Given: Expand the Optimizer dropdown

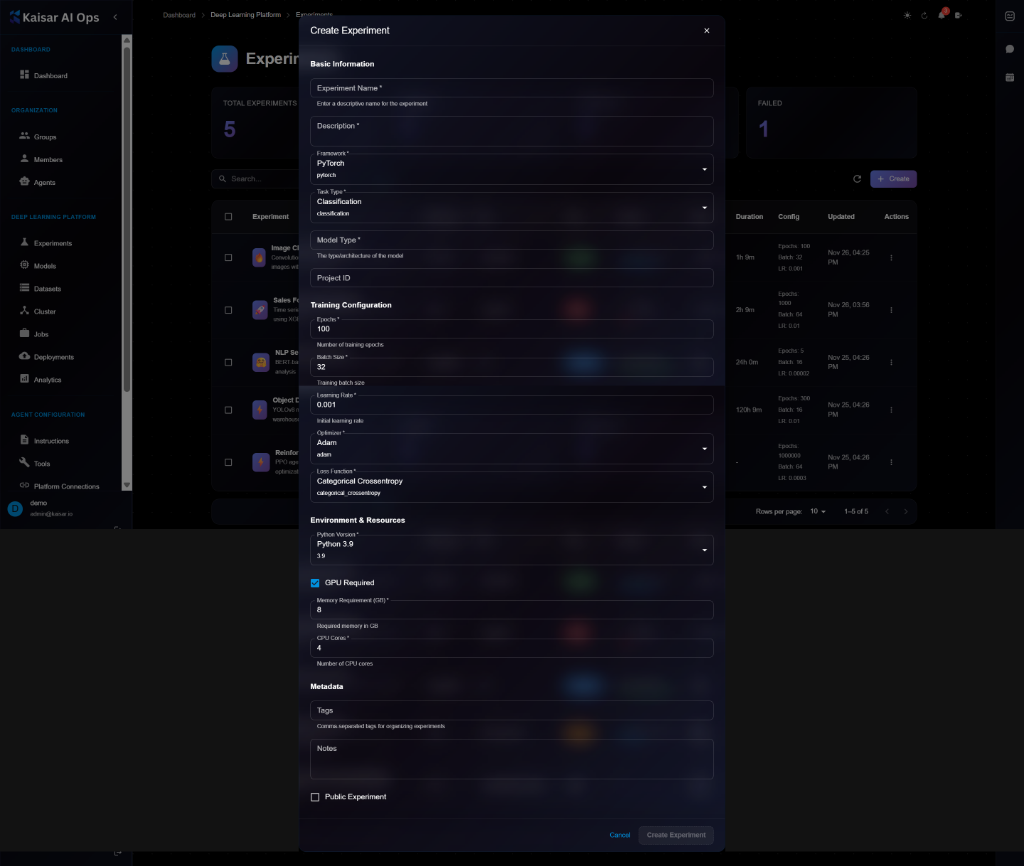Looking at the screenshot, I should coord(511,448).
